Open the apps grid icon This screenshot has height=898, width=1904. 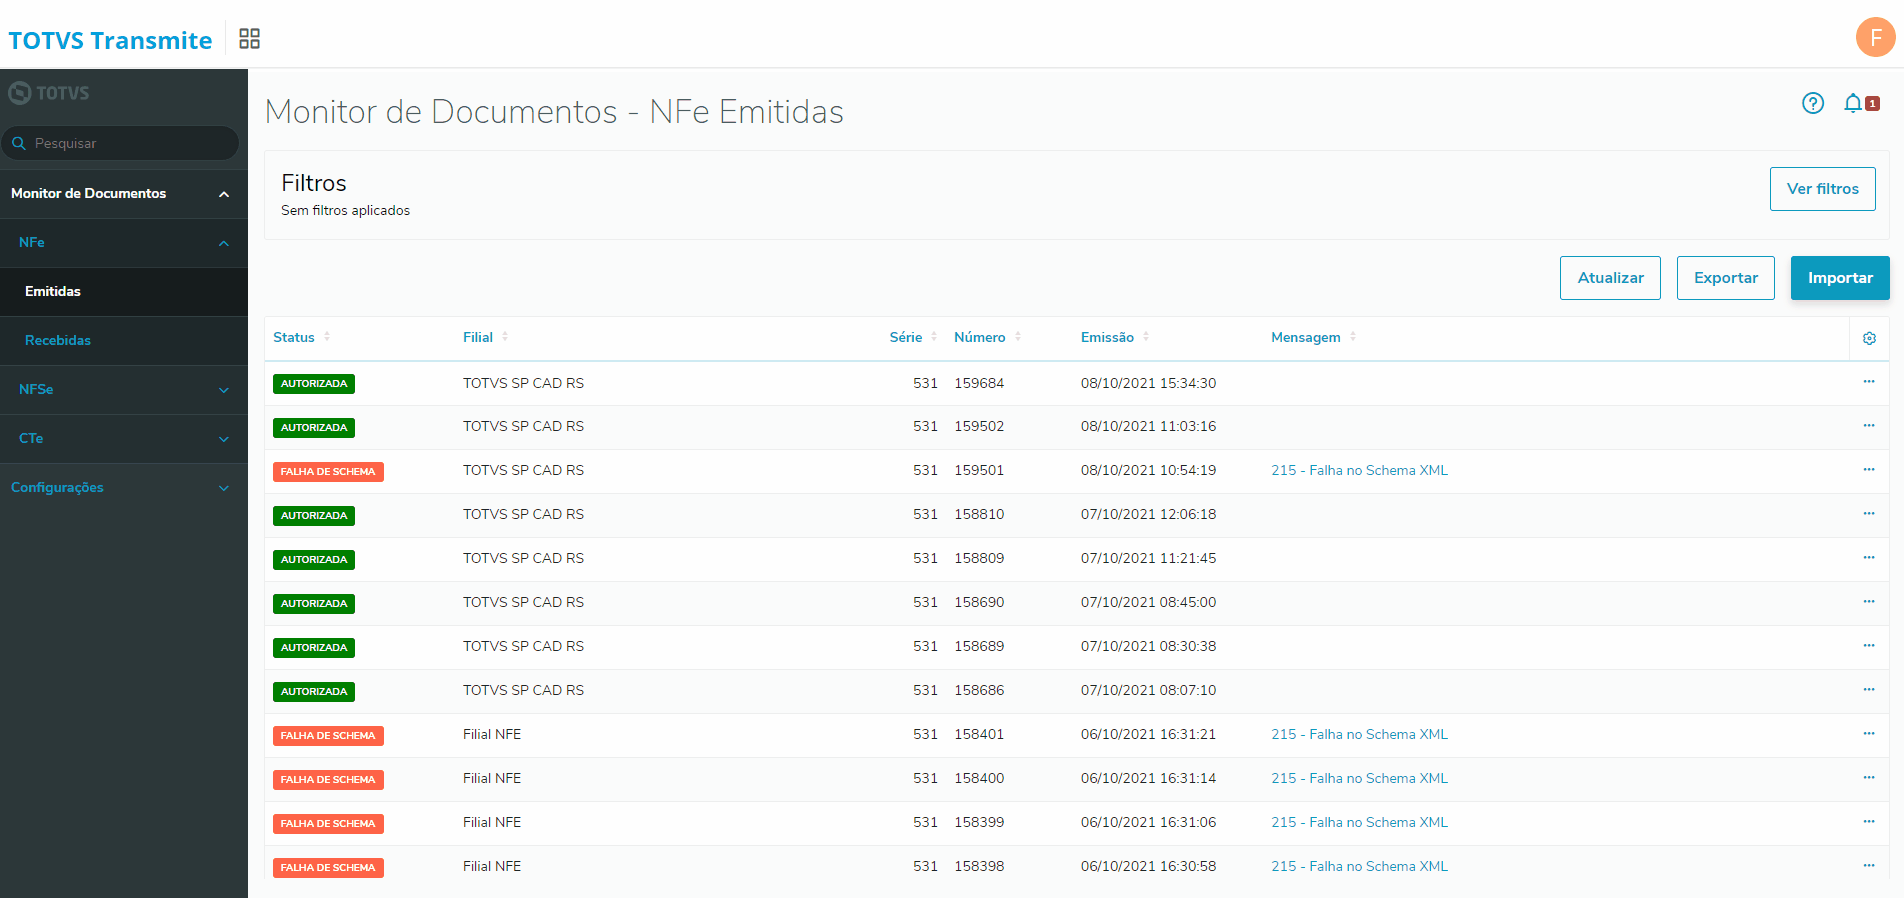coord(249,39)
